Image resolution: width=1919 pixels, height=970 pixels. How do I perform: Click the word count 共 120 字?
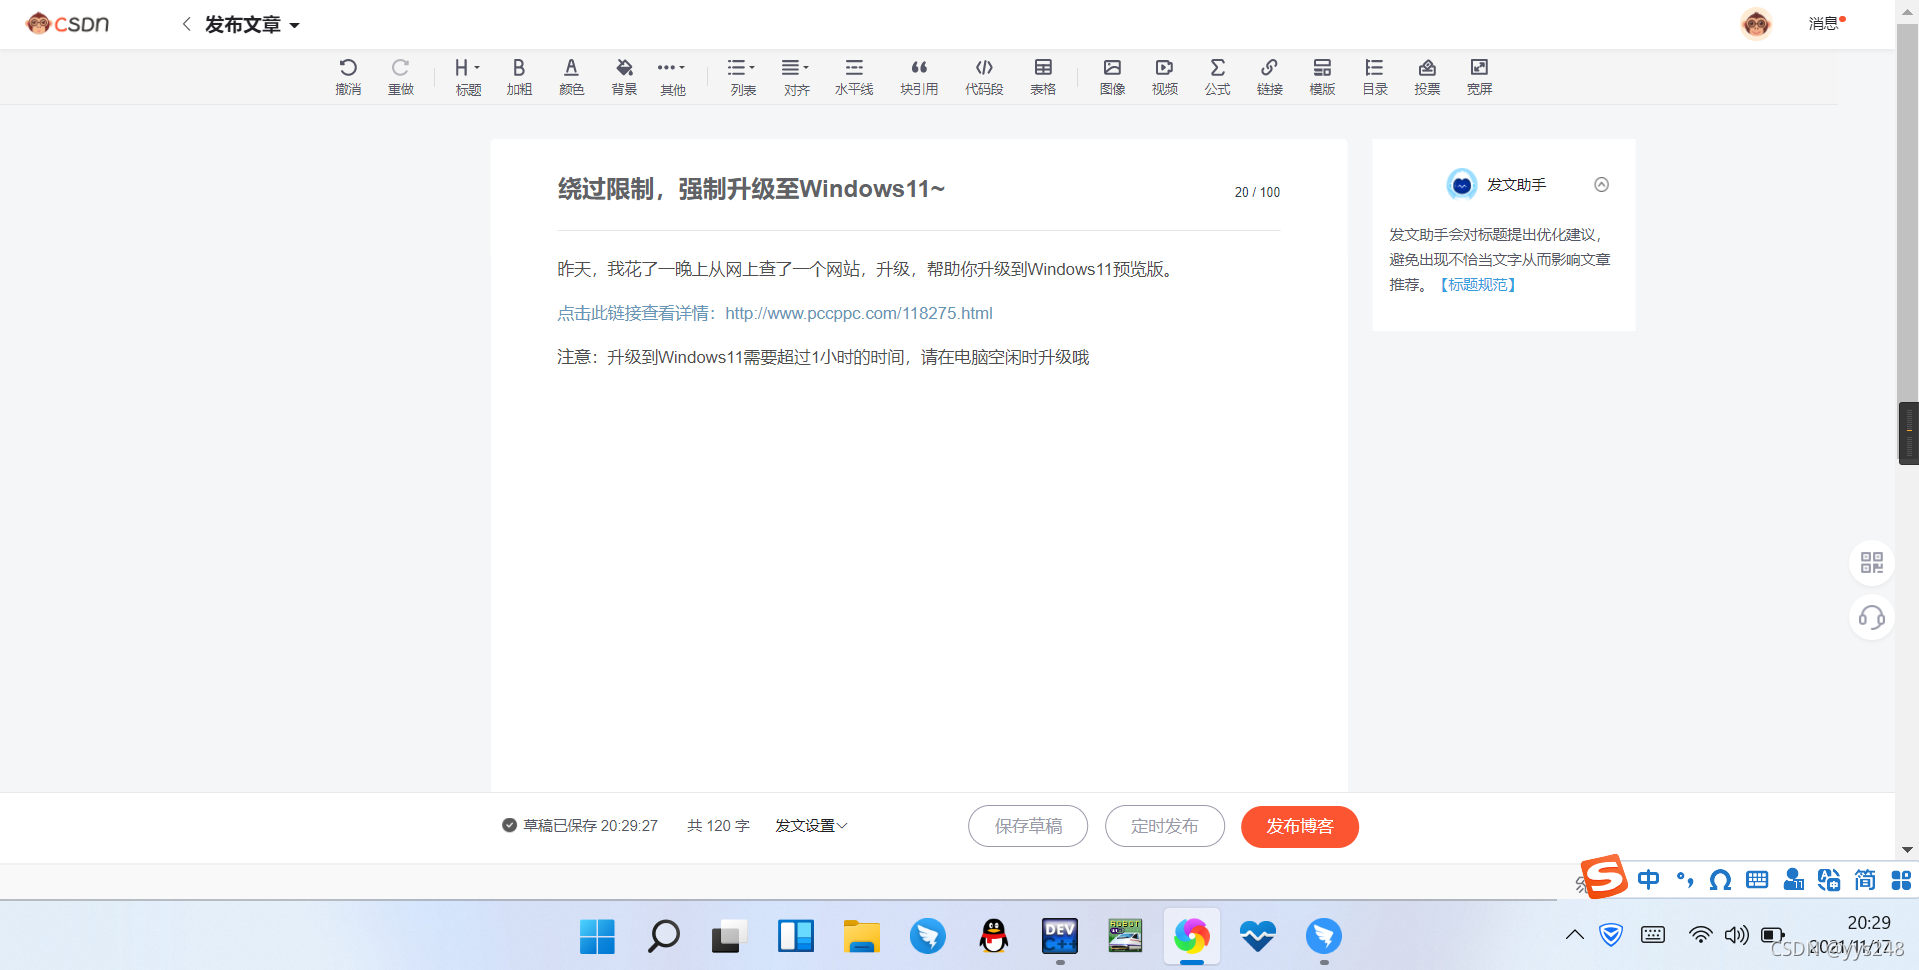(718, 826)
